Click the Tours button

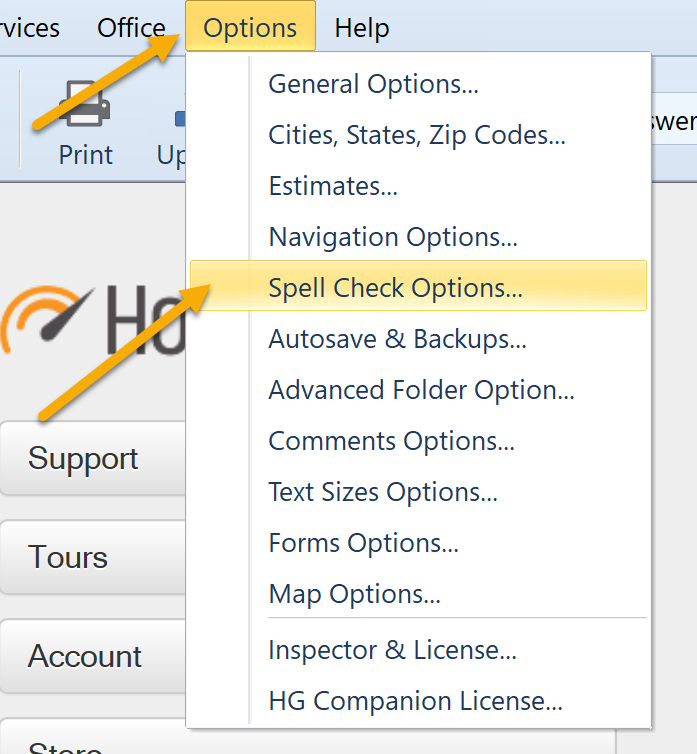(92, 557)
